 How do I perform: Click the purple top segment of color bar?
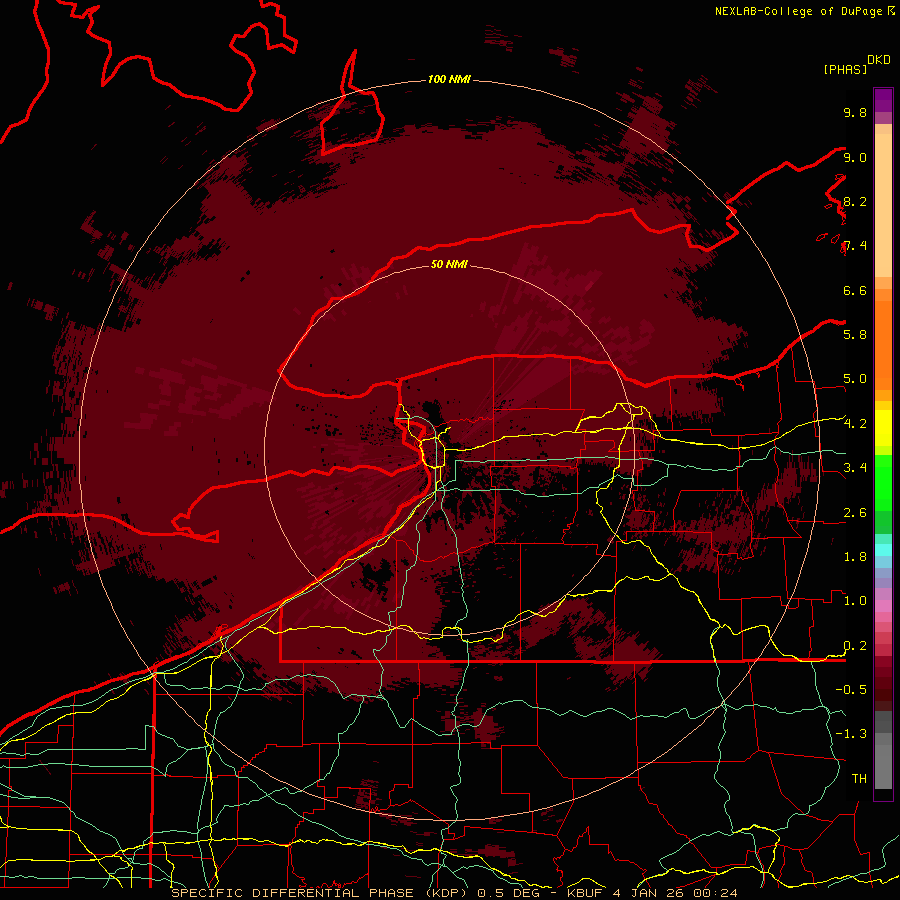(883, 100)
